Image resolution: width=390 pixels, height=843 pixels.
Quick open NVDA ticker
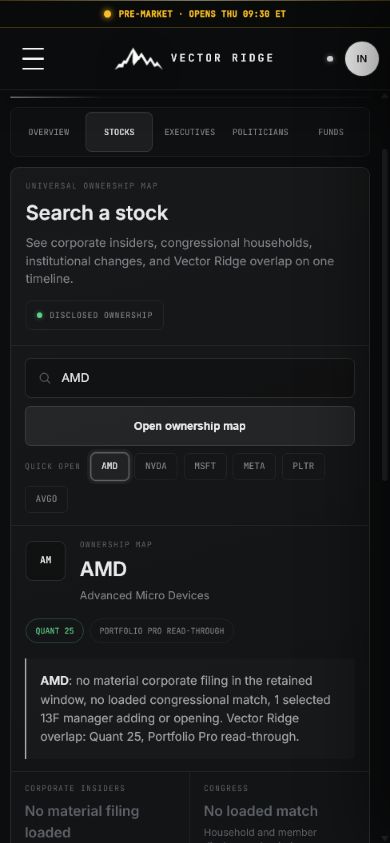[x=156, y=466]
